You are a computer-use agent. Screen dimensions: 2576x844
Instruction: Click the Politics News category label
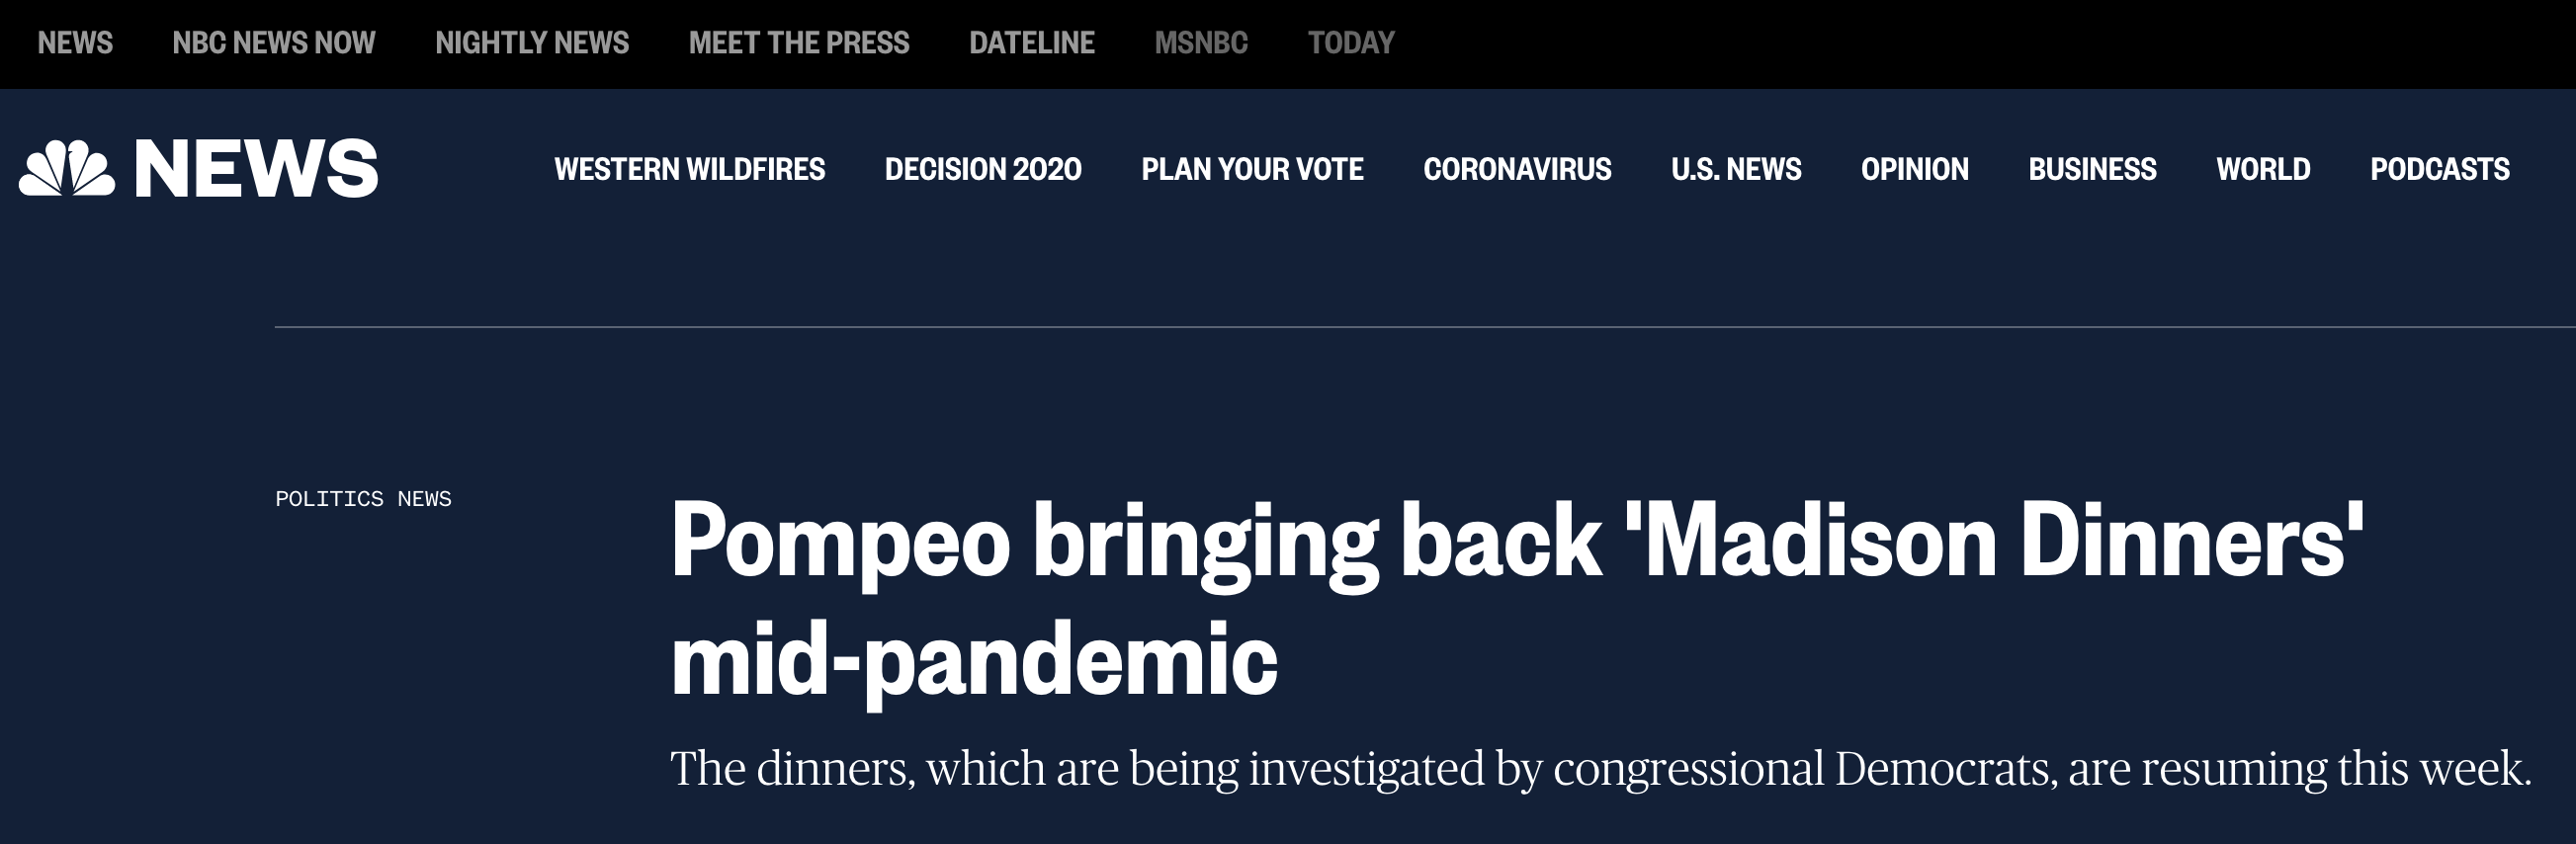[363, 498]
